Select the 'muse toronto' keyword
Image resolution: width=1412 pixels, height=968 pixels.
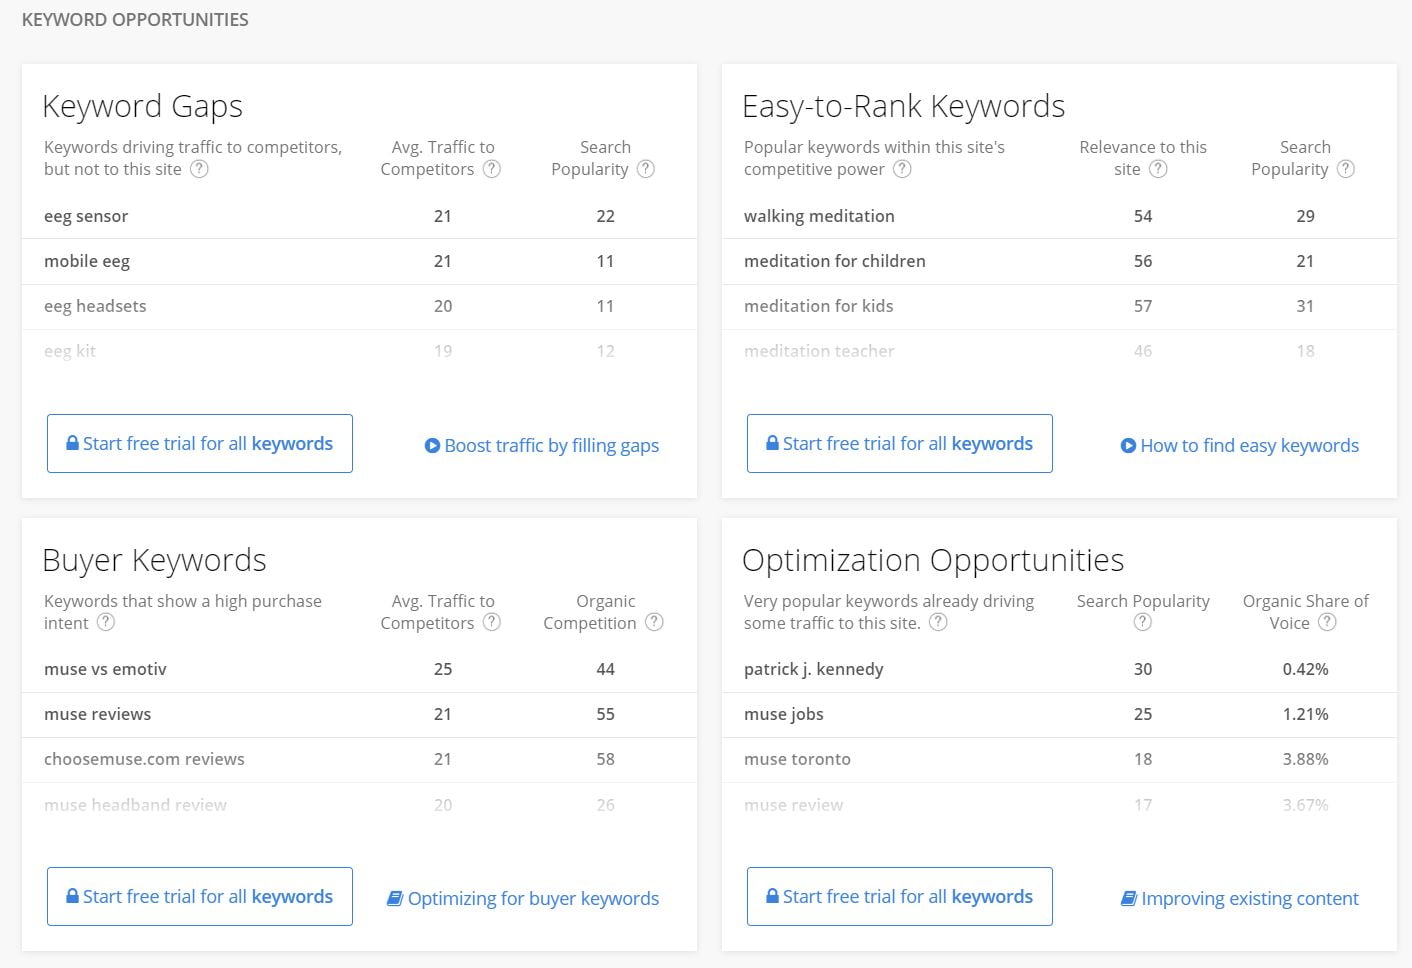pos(797,759)
